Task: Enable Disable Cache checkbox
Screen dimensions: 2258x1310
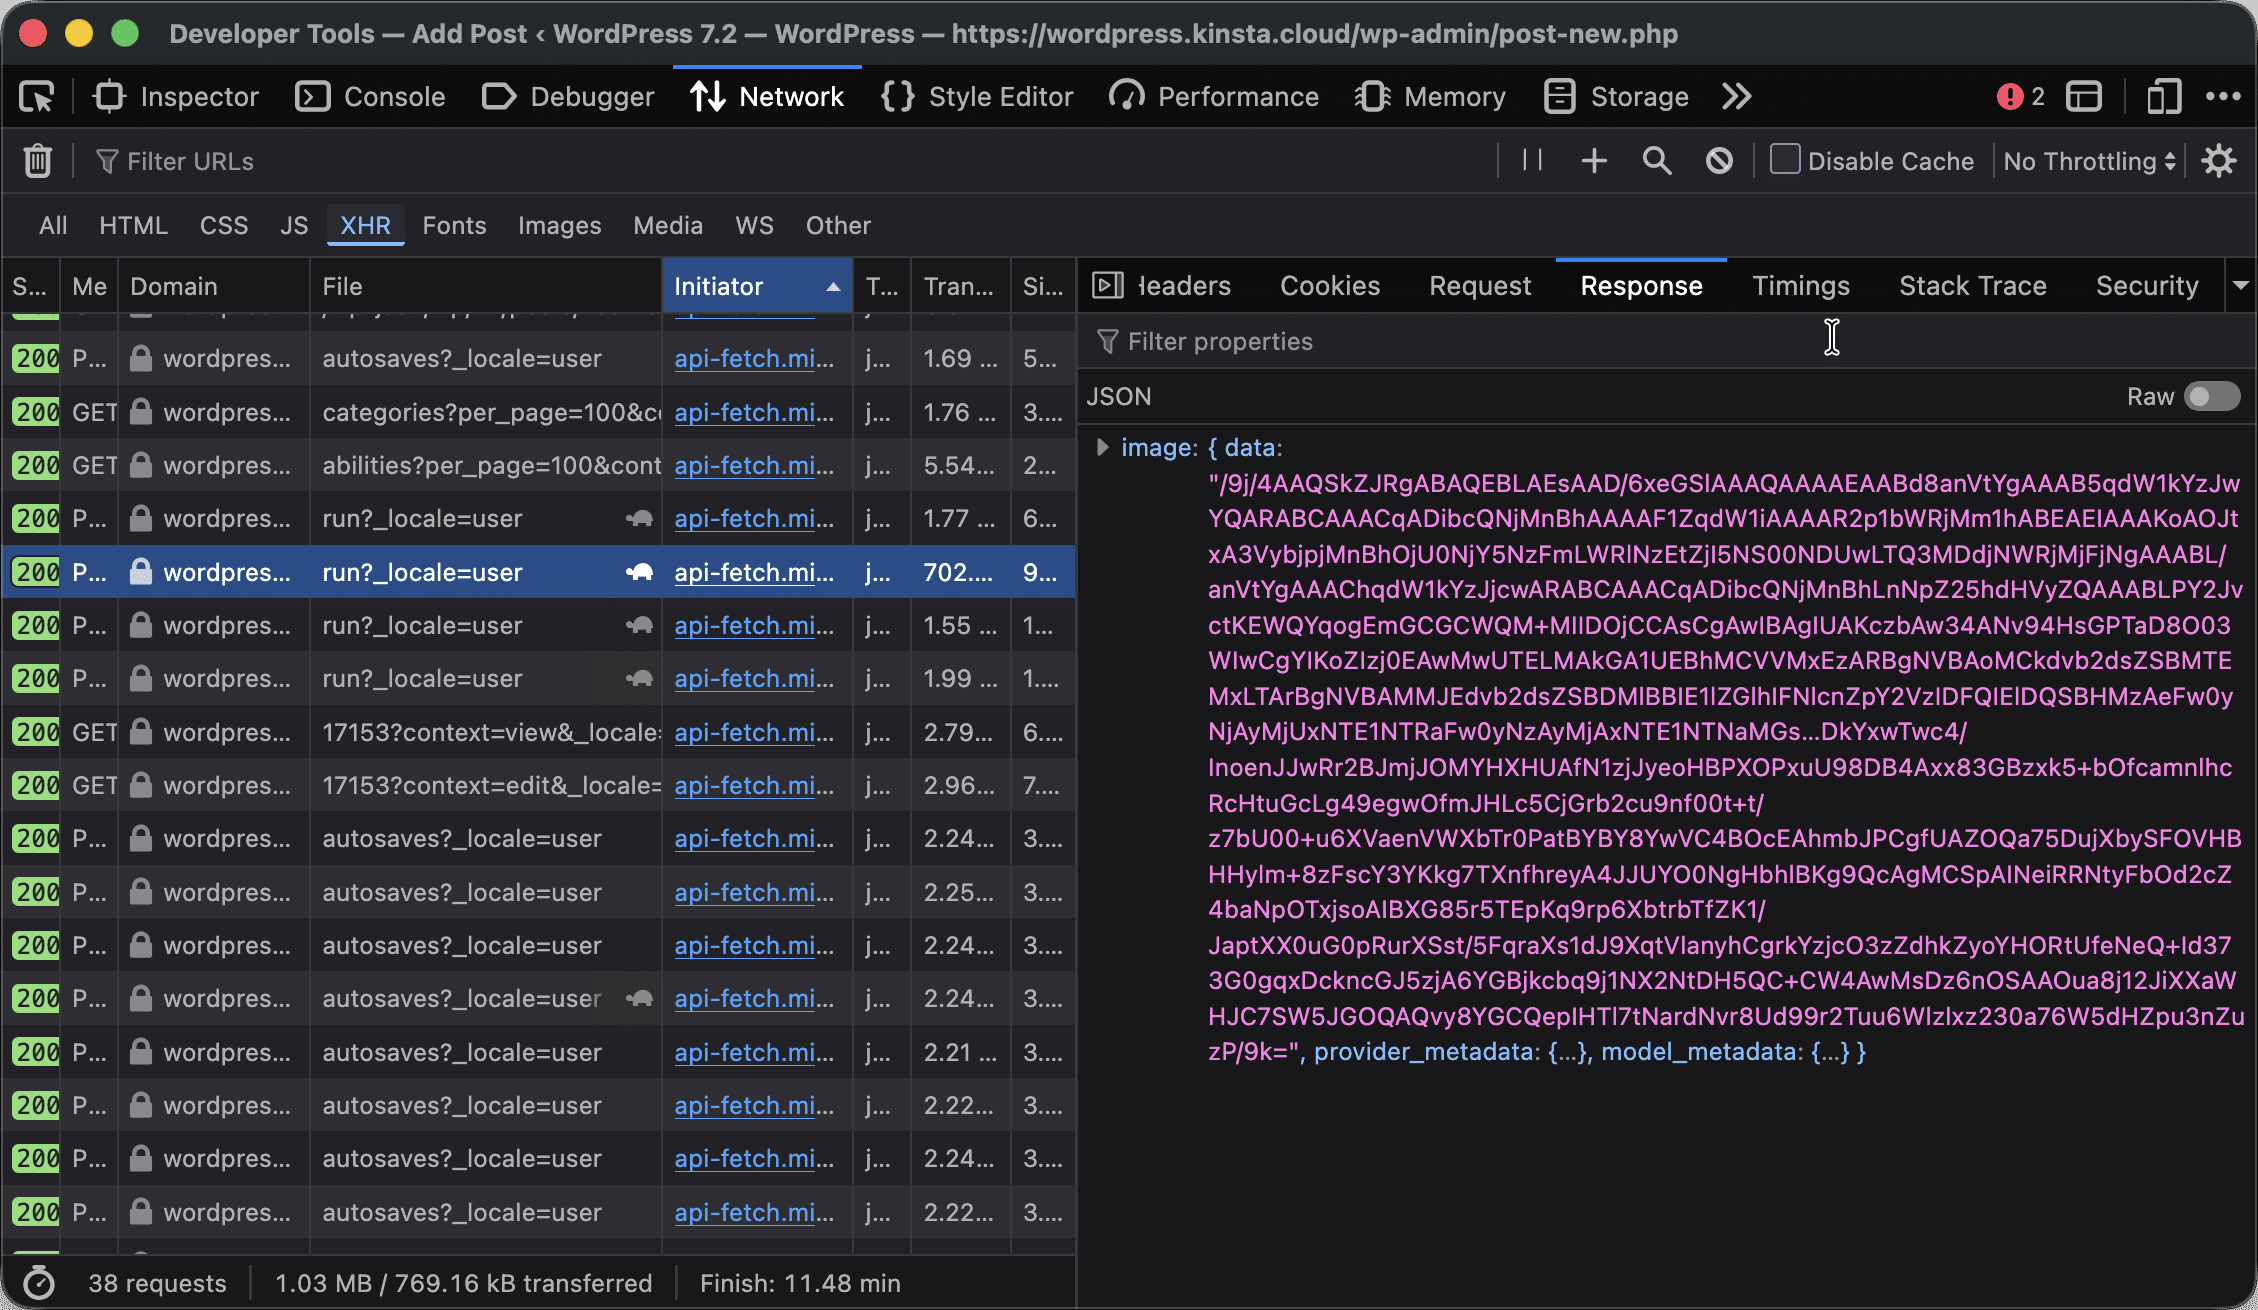Action: (1785, 160)
